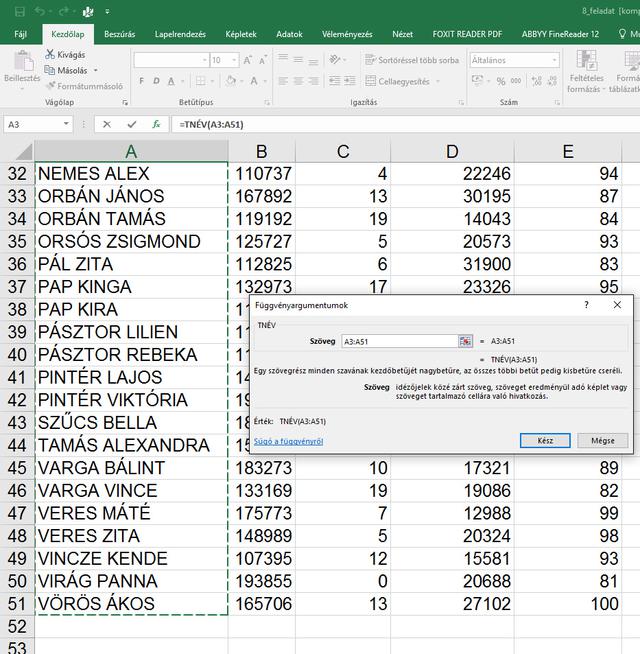
Task: Click the Formátummásoló brush icon
Action: tap(50, 86)
